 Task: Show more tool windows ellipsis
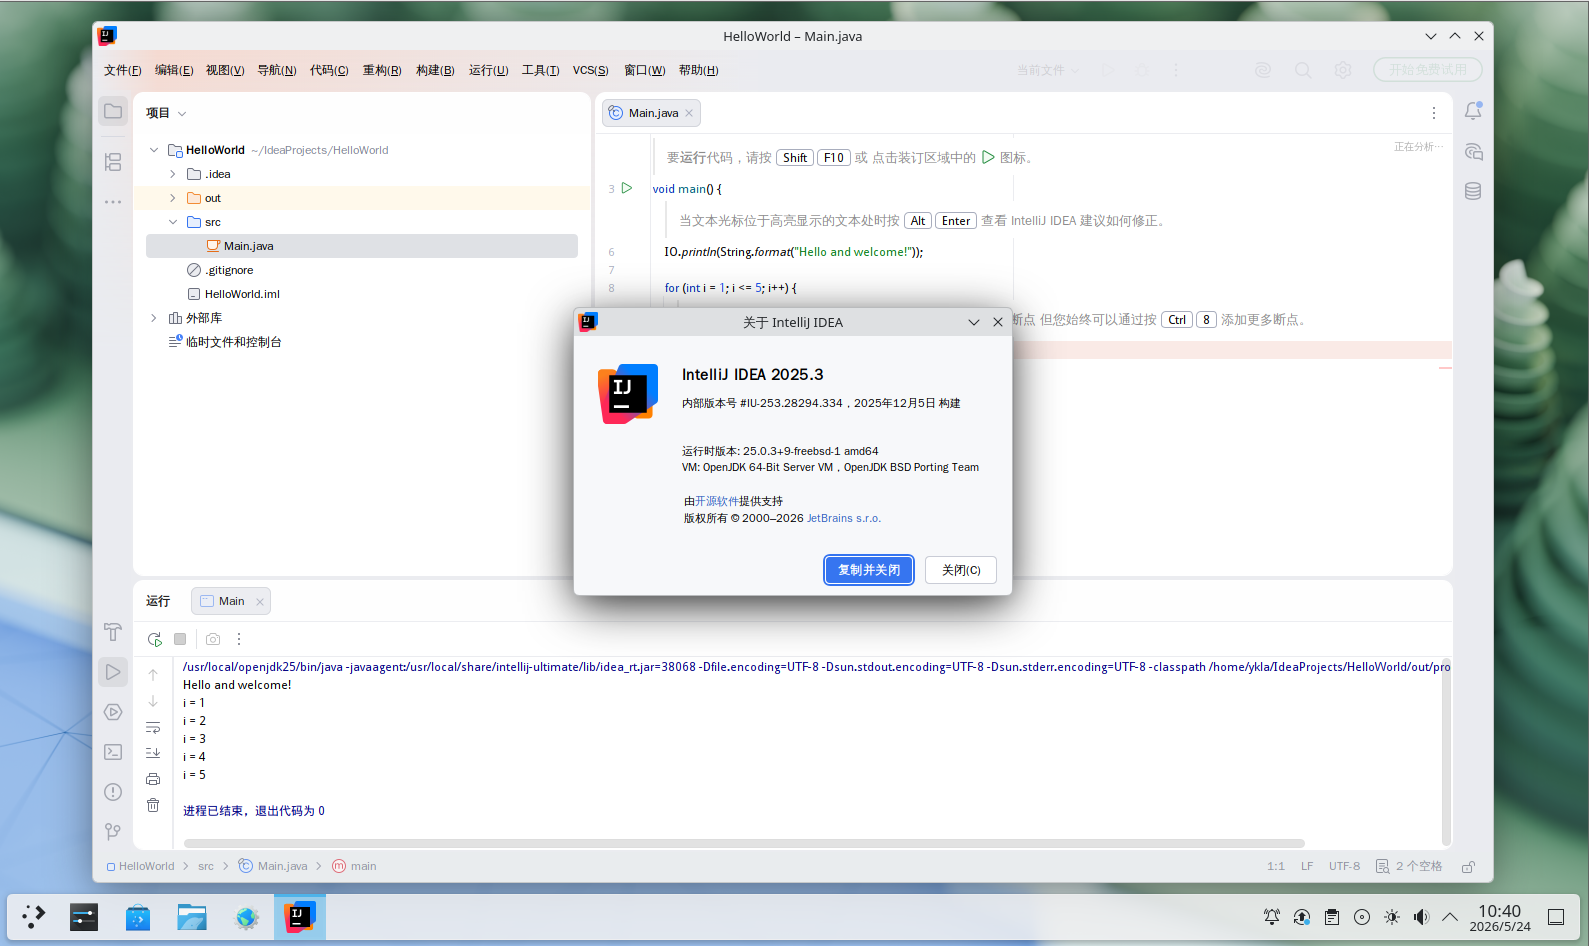tap(113, 202)
